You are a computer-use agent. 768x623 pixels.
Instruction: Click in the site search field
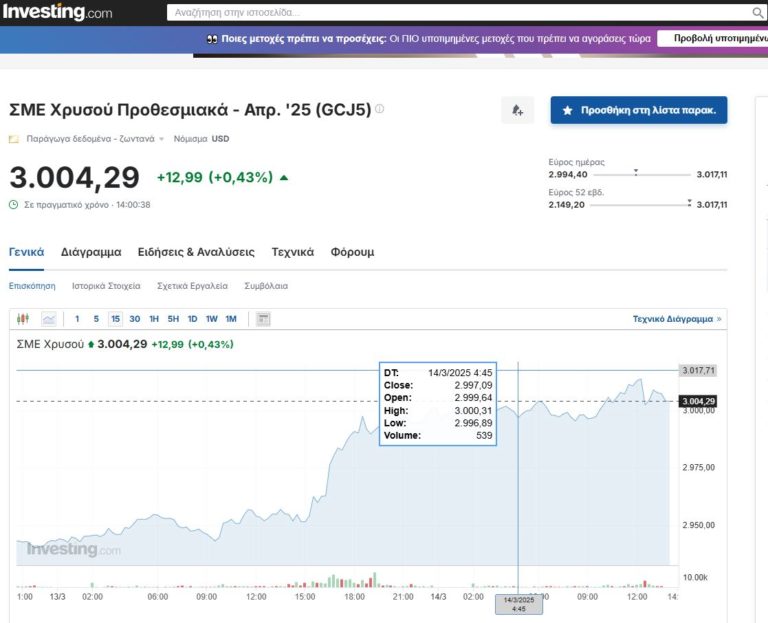point(460,13)
